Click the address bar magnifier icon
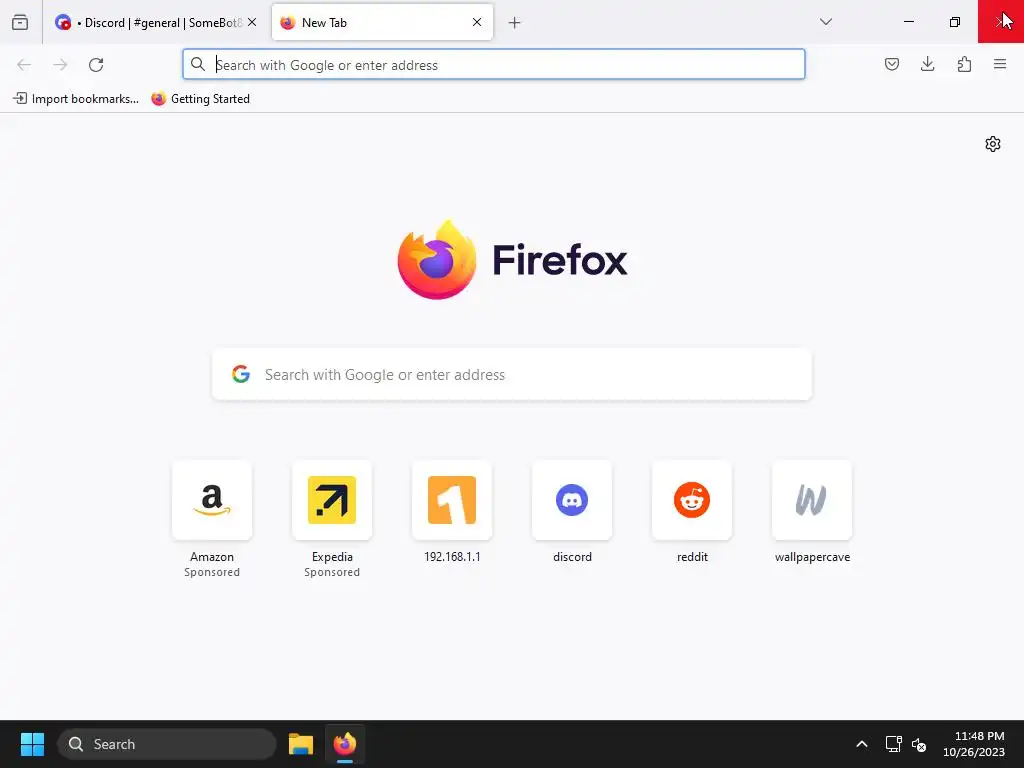The image size is (1024, 768). [197, 64]
